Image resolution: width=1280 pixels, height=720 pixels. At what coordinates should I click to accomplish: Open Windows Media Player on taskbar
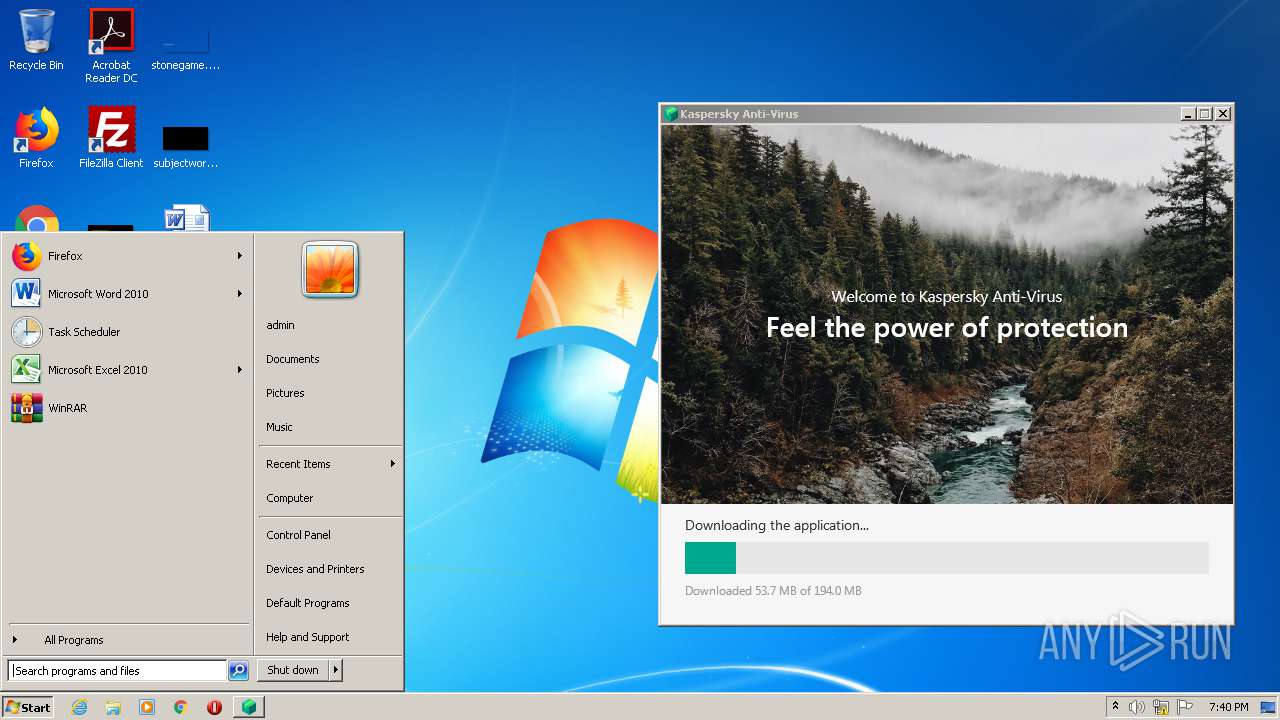pyautogui.click(x=147, y=707)
